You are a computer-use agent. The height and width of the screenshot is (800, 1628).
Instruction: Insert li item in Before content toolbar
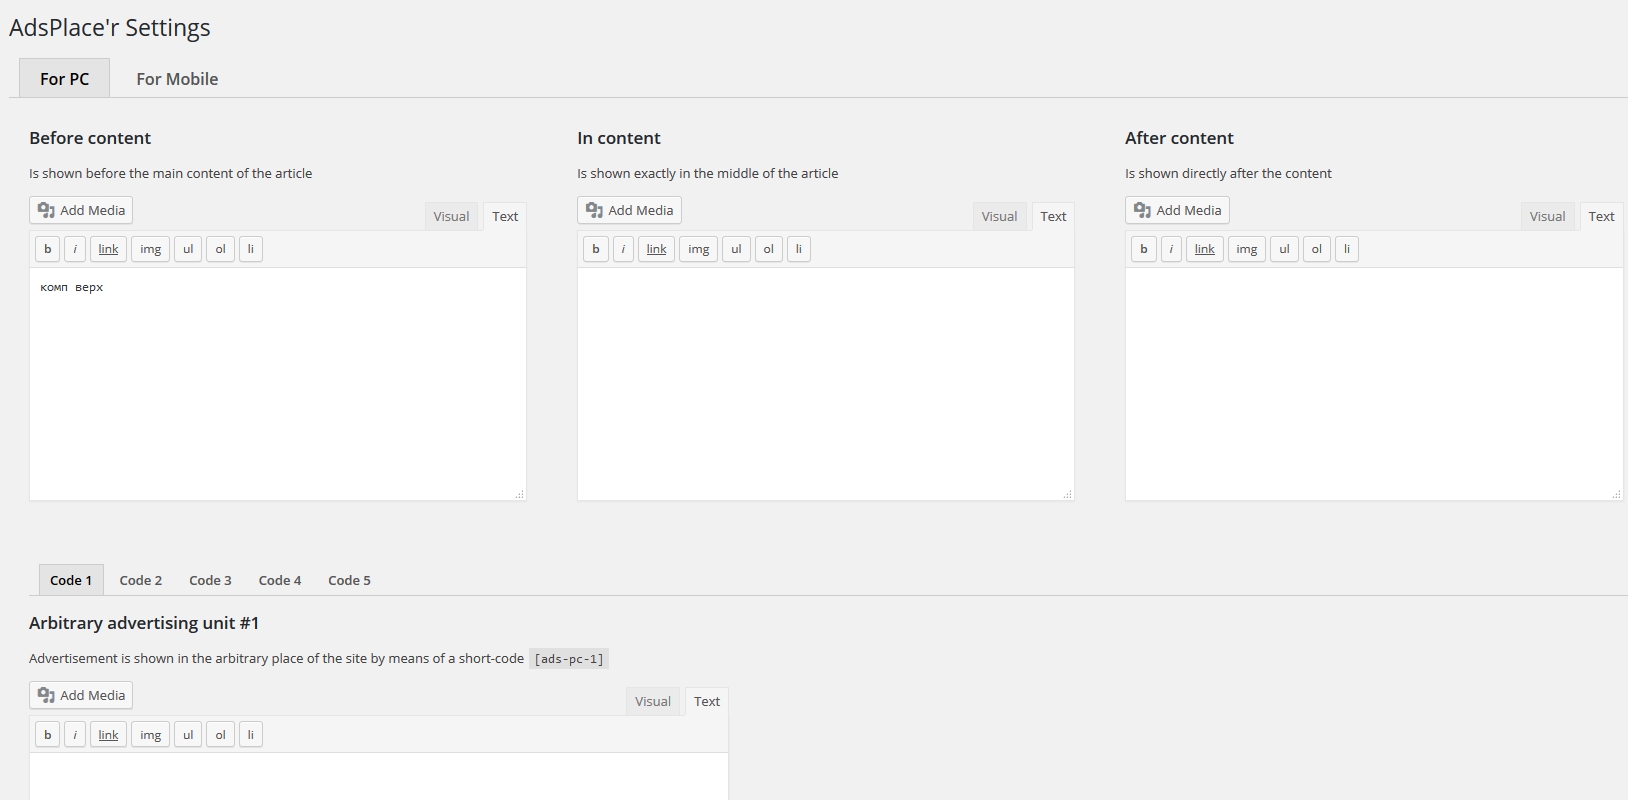point(251,249)
